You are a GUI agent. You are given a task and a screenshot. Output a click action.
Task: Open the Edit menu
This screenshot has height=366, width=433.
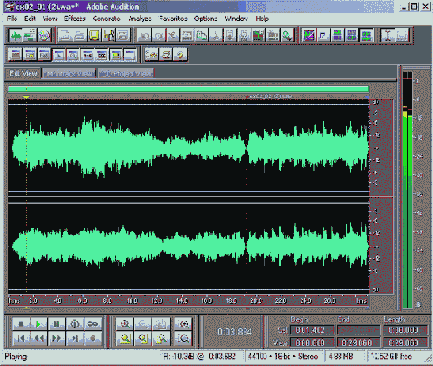[30, 19]
